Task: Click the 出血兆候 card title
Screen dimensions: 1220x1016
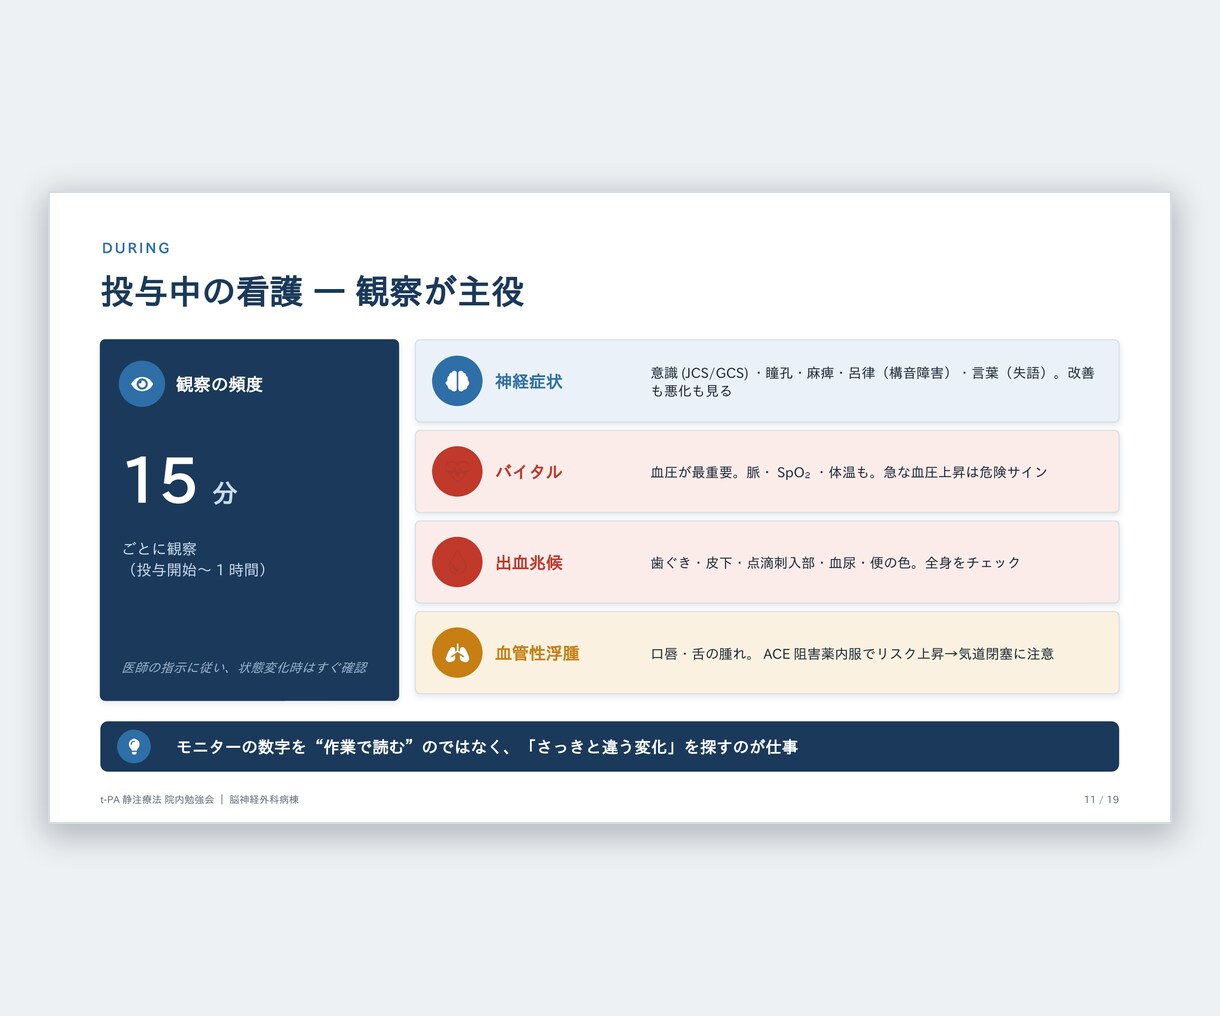Action: click(x=529, y=562)
